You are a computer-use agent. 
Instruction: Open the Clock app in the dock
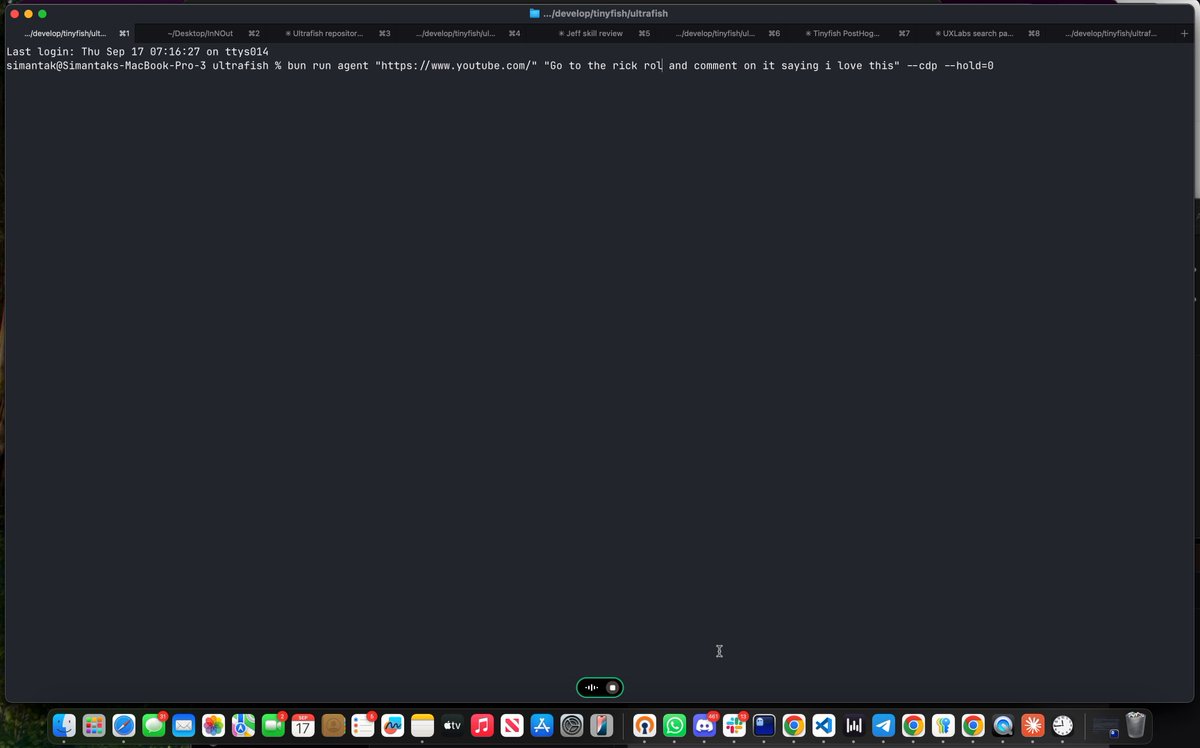[1063, 725]
